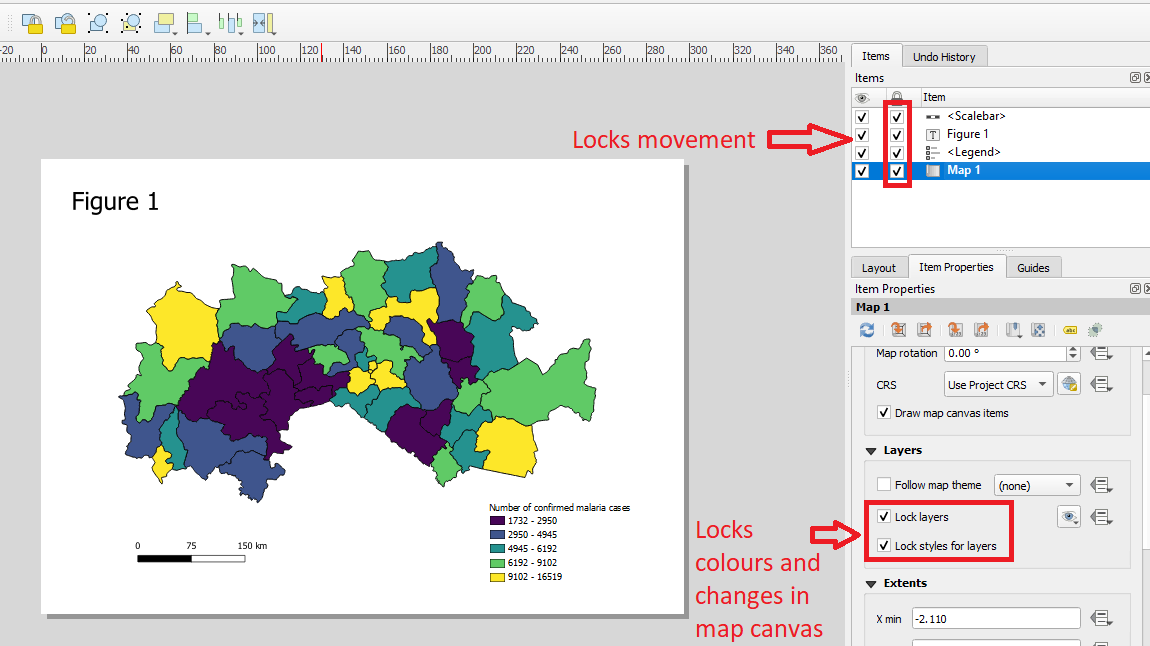View current map extent in main canvas

924,330
